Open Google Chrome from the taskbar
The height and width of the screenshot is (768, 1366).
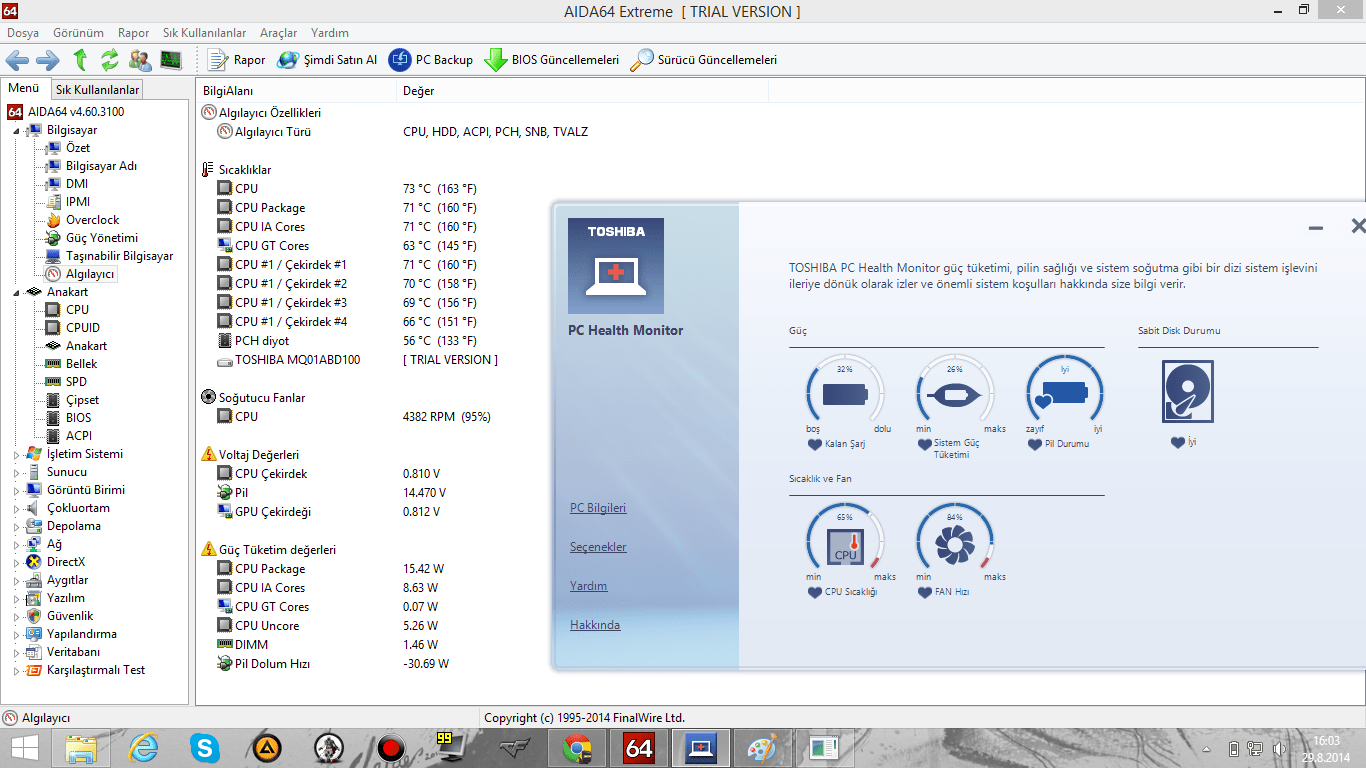[575, 748]
